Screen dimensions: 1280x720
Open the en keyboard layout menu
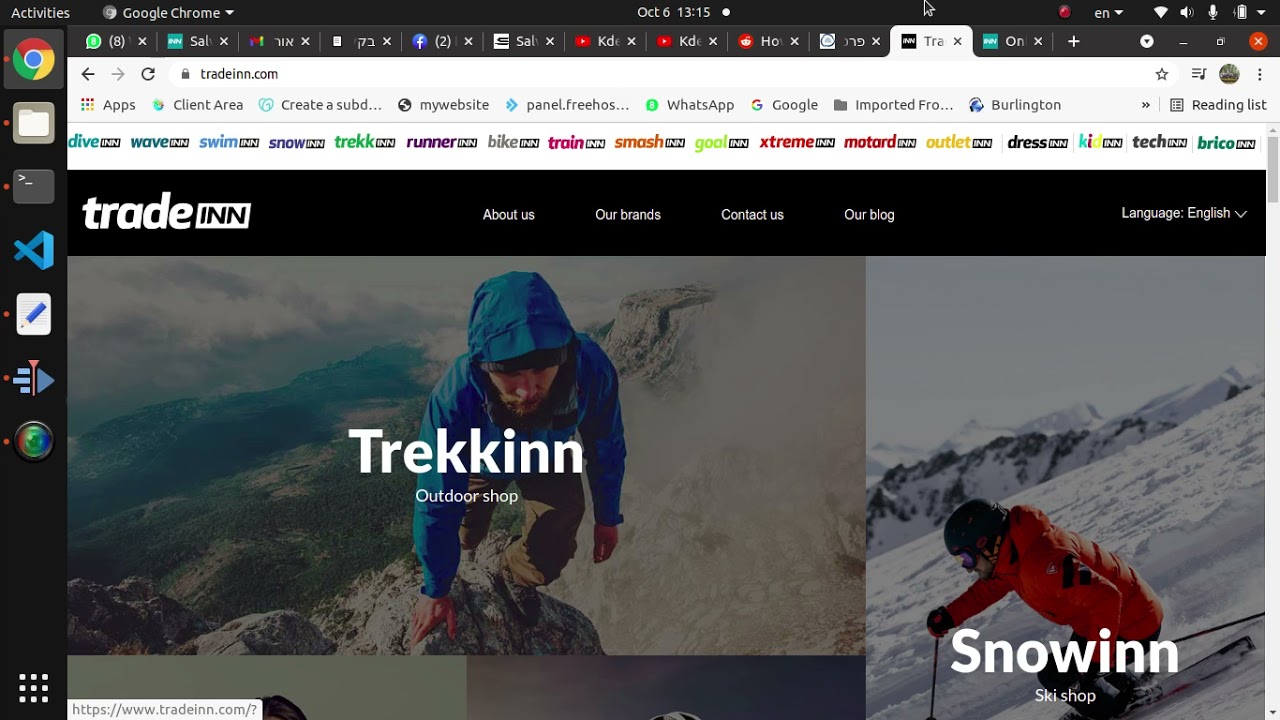coord(1108,13)
